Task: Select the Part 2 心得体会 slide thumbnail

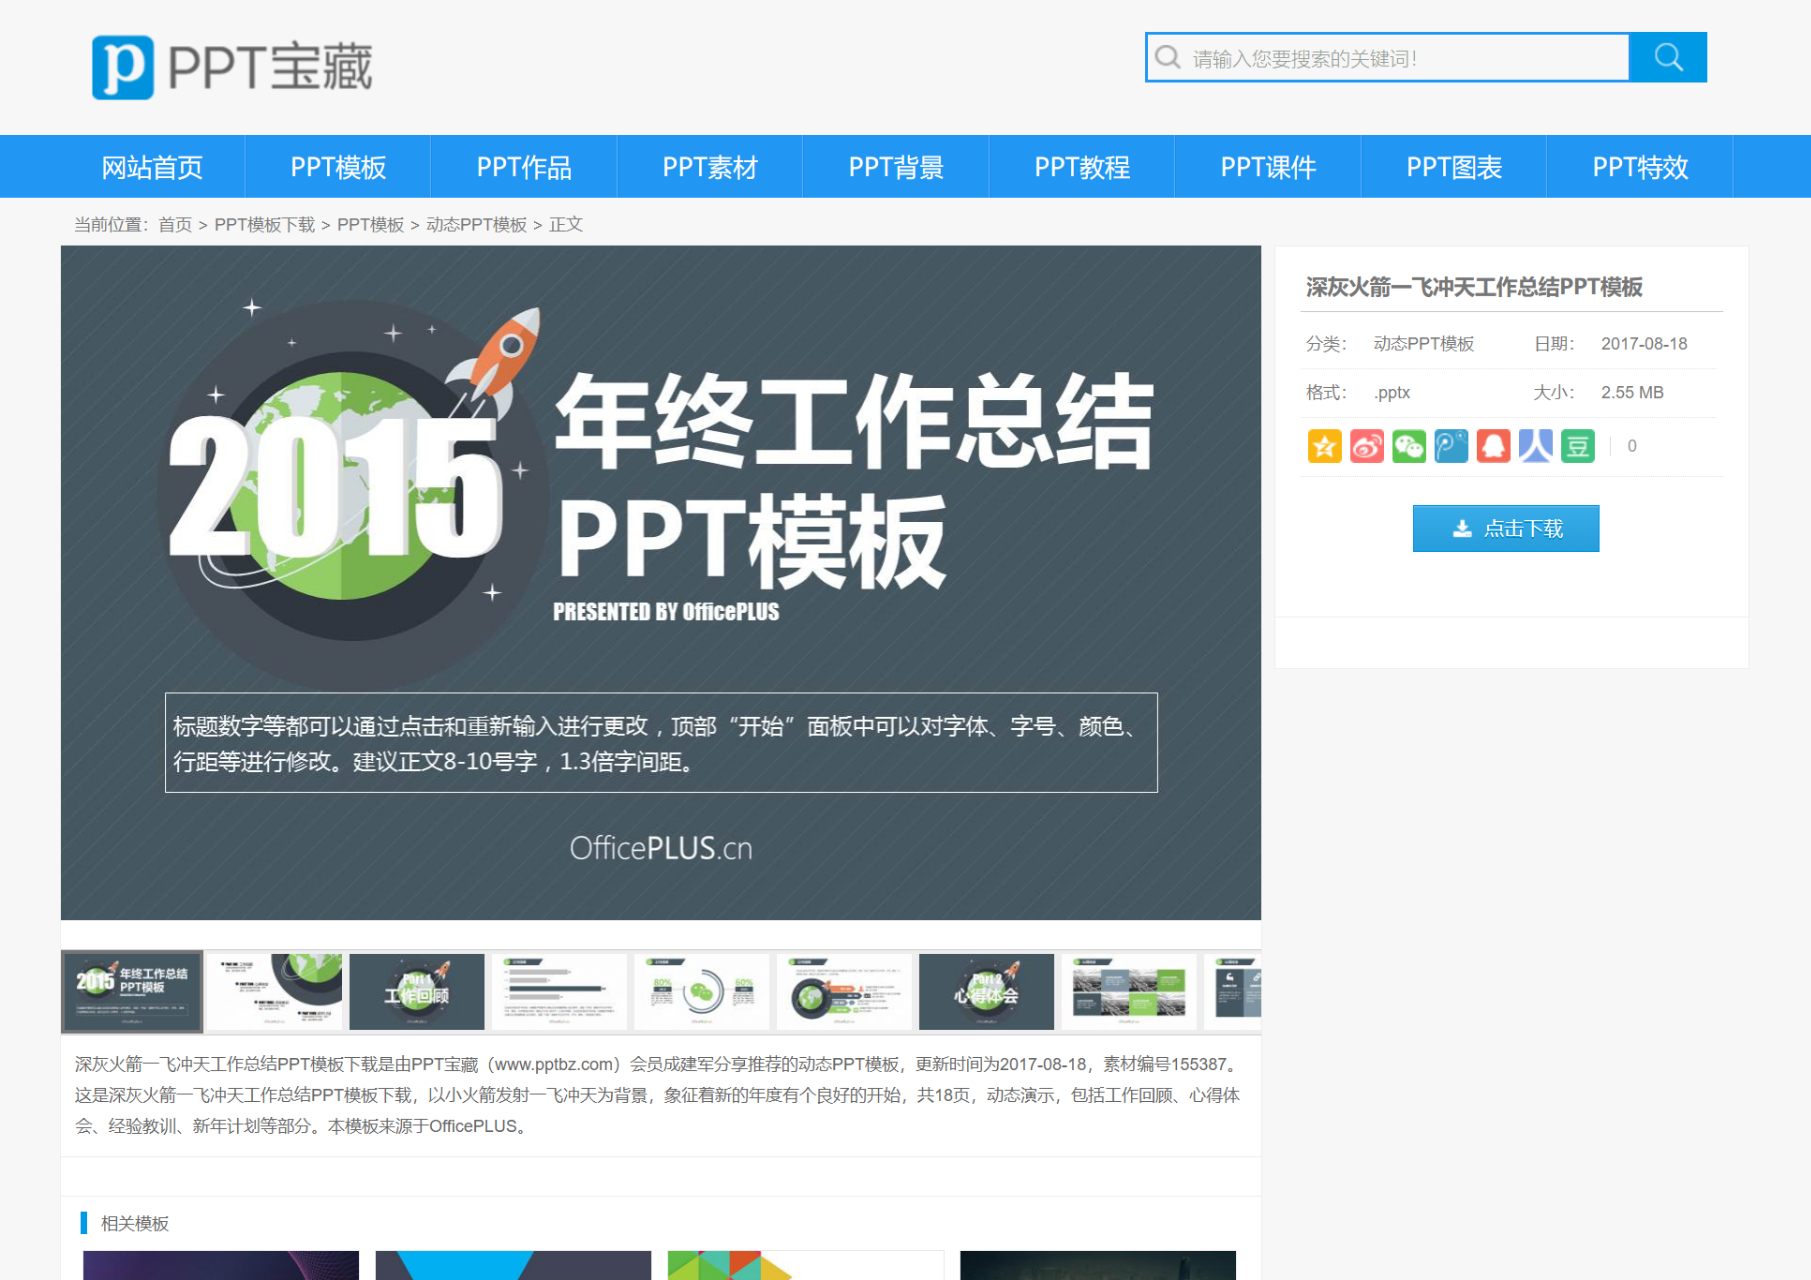Action: [x=987, y=992]
